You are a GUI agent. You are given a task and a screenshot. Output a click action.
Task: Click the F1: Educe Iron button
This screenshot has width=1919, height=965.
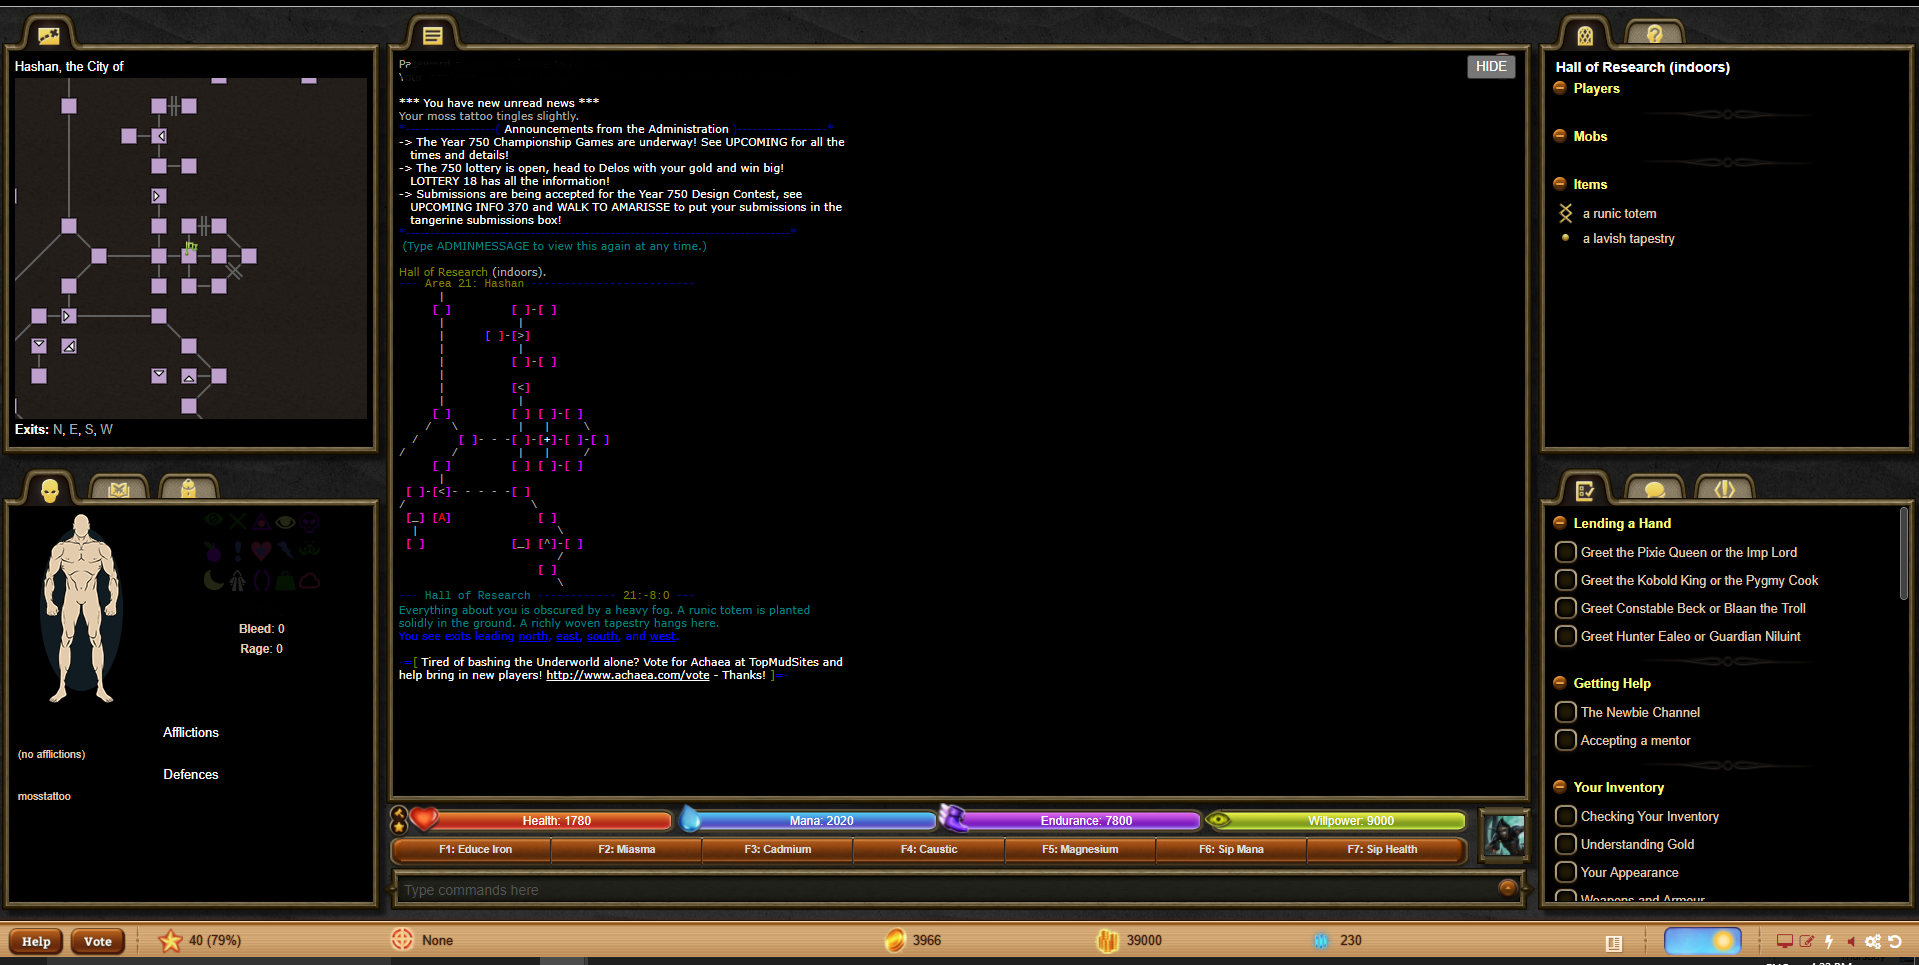click(x=475, y=850)
